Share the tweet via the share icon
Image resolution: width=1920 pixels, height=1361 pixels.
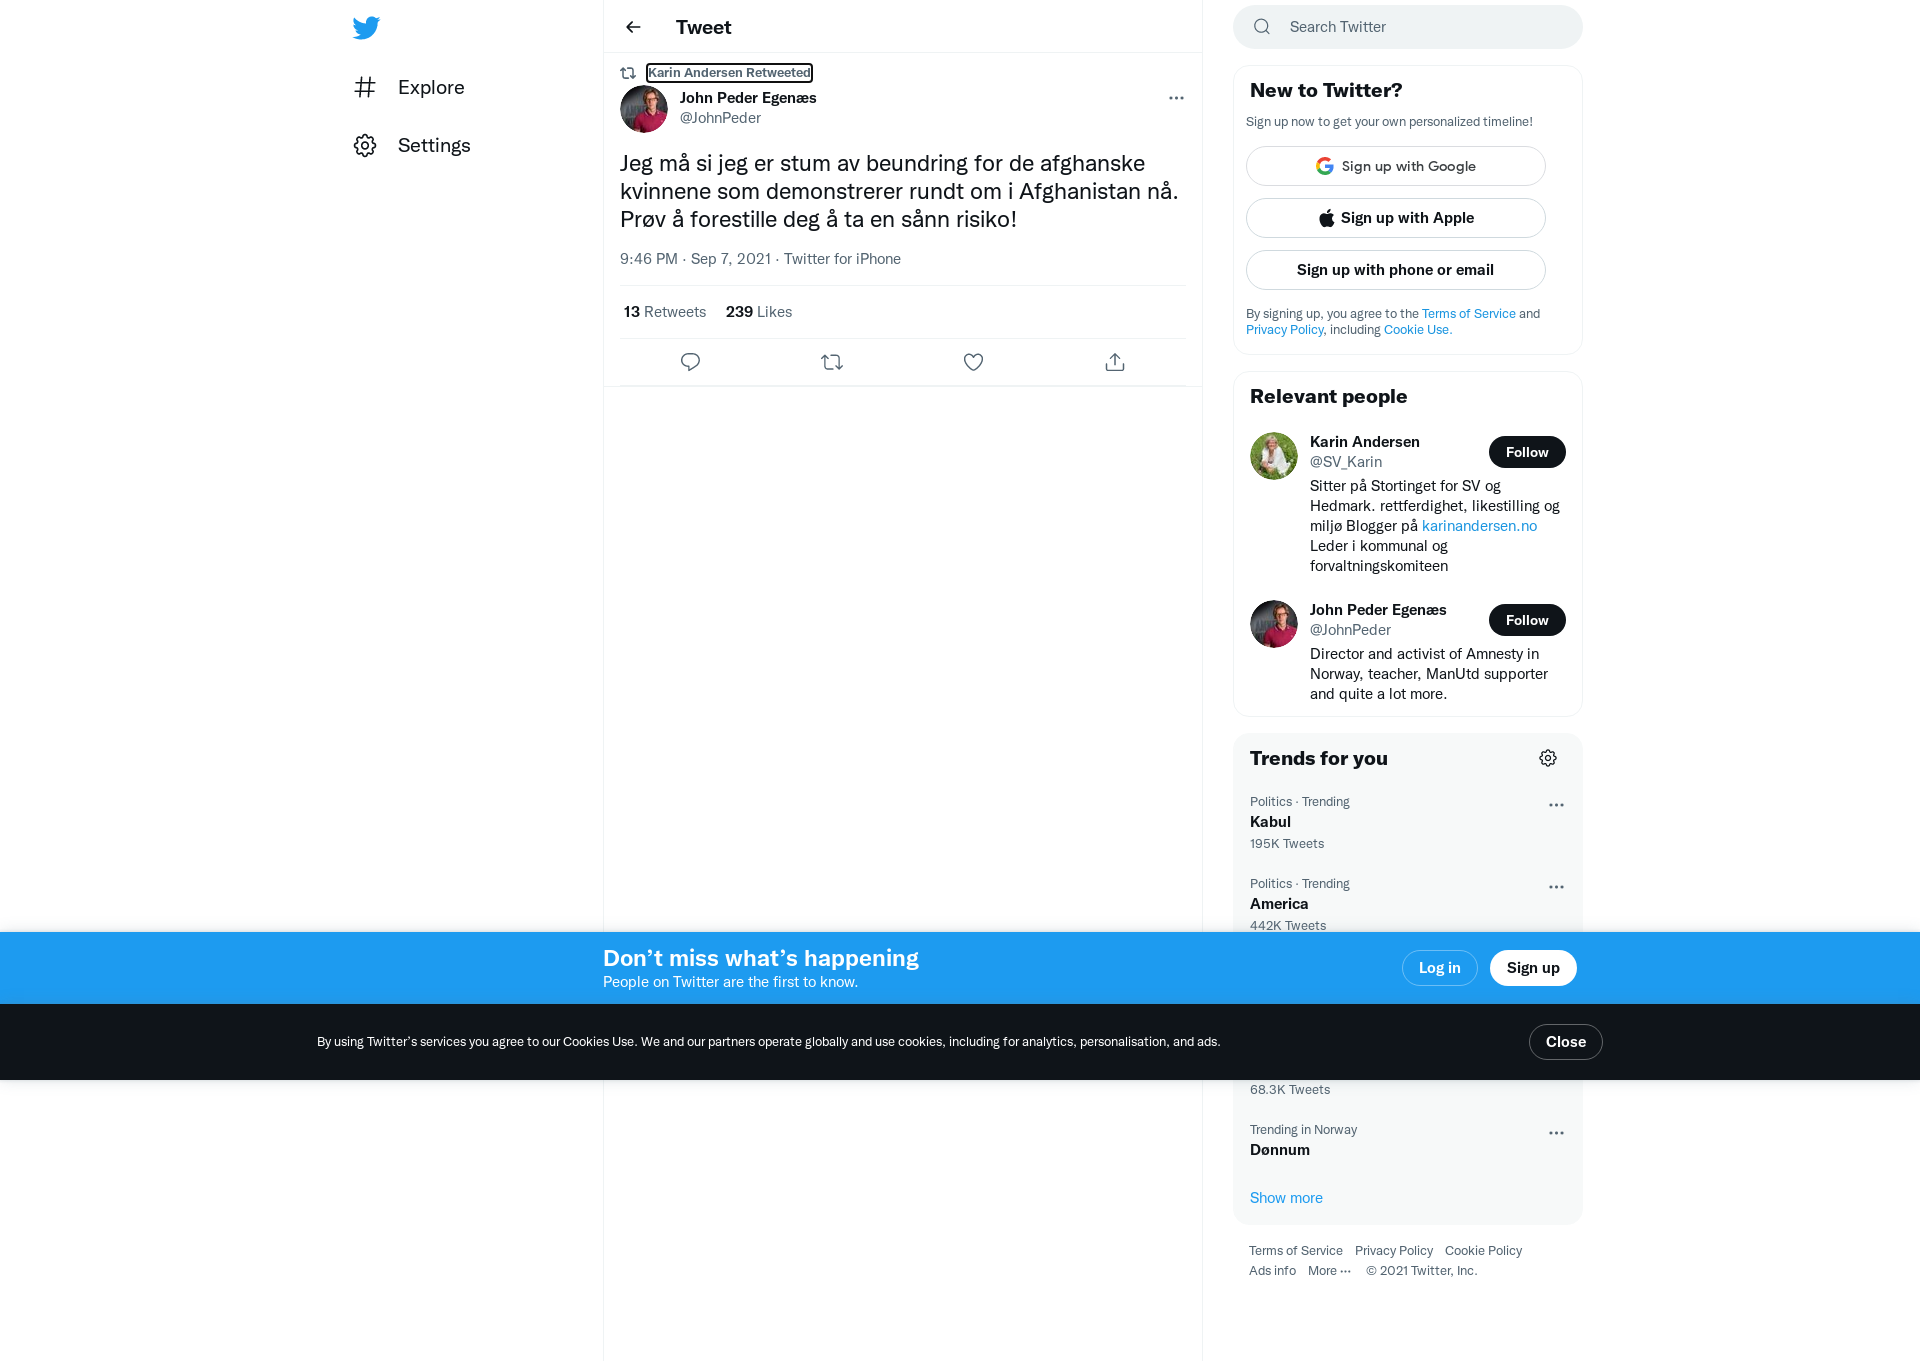click(1115, 362)
